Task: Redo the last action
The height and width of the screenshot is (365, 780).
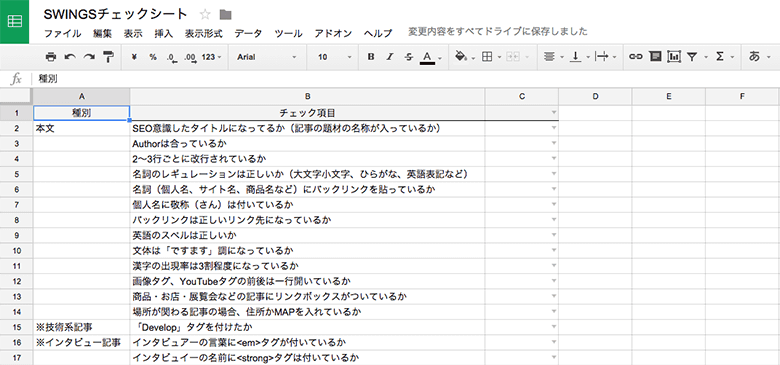Action: [x=89, y=57]
